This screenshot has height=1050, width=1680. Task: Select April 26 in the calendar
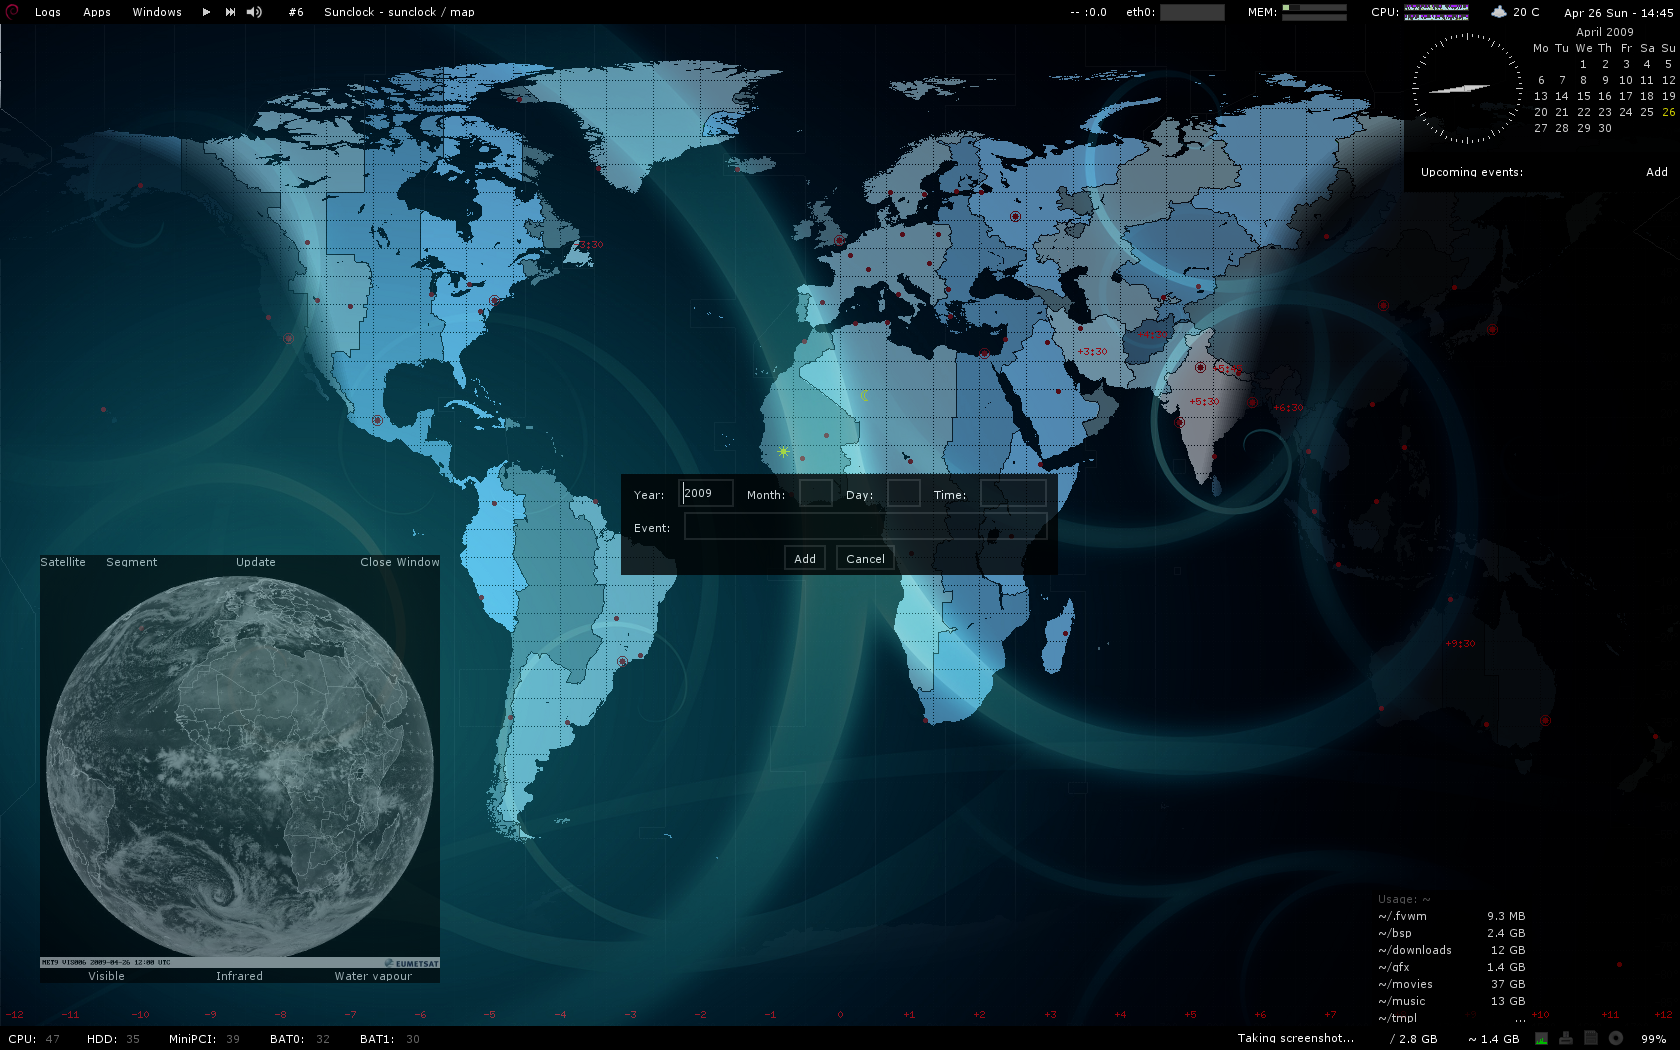tap(1668, 112)
